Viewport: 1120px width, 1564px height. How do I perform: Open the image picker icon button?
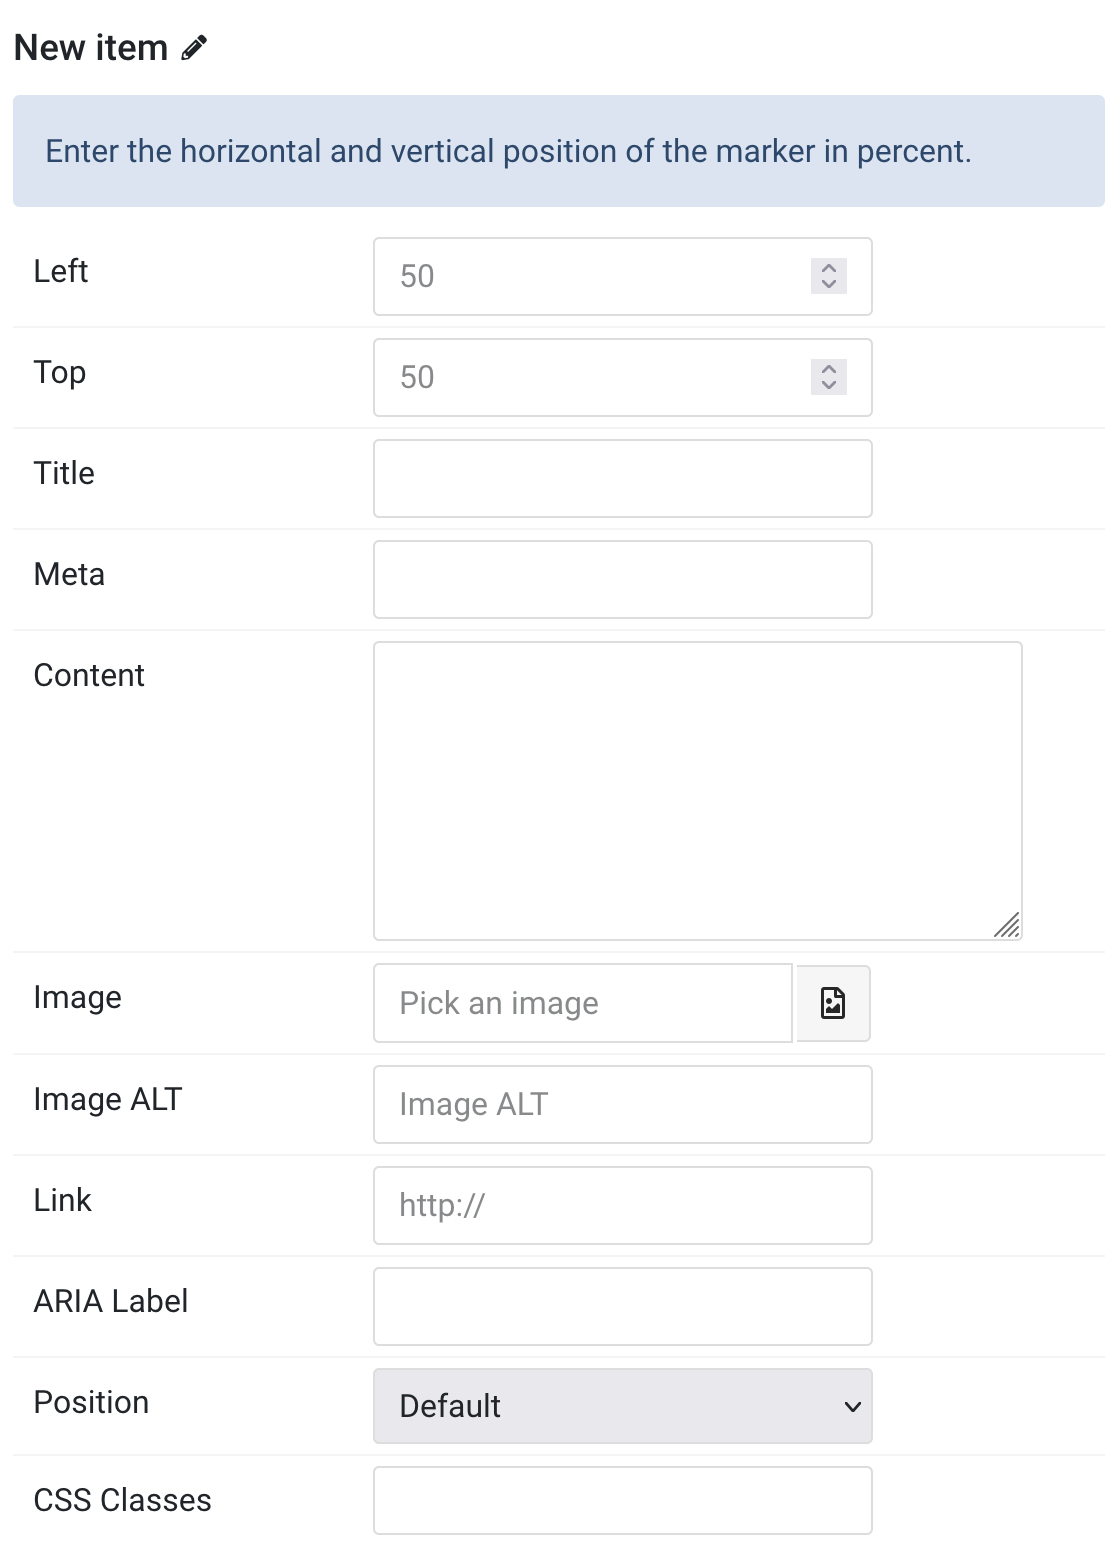click(x=833, y=1003)
